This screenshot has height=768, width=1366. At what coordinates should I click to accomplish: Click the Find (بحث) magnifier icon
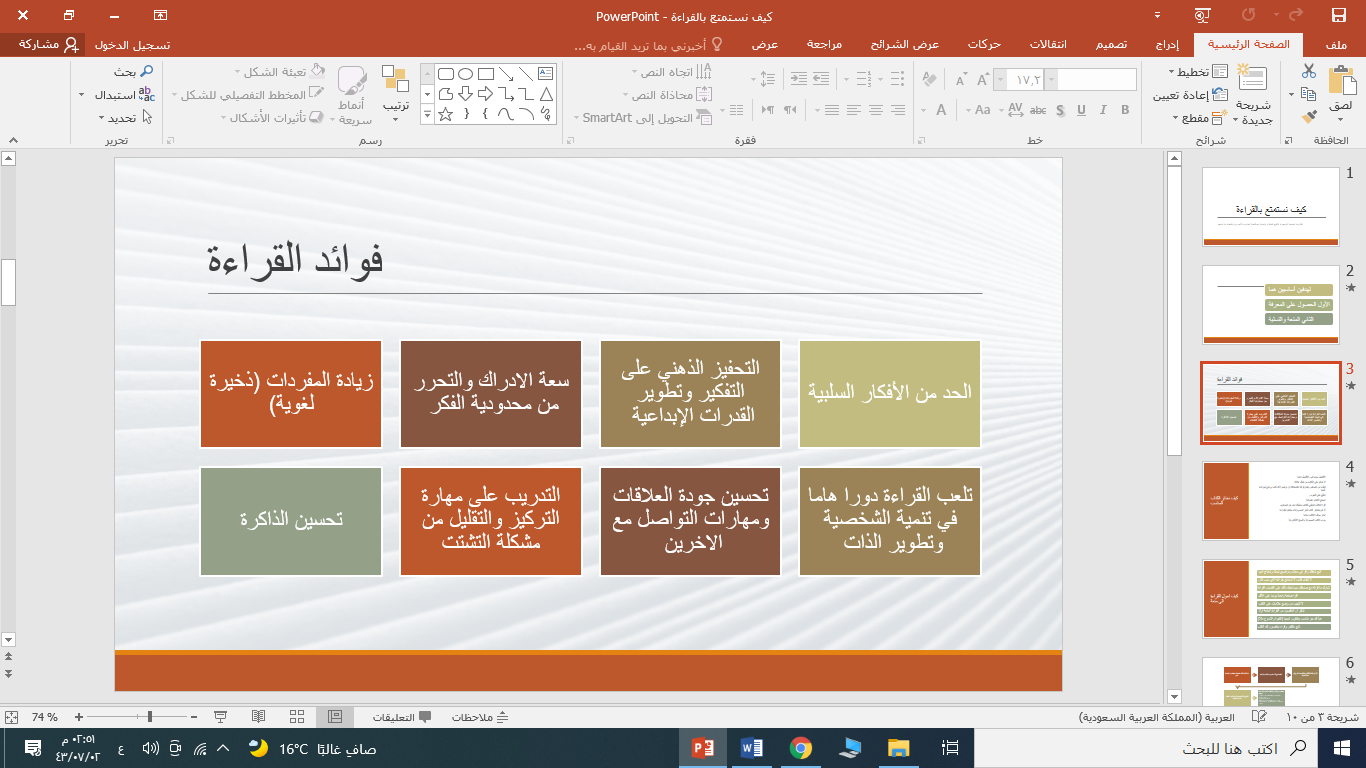point(146,72)
